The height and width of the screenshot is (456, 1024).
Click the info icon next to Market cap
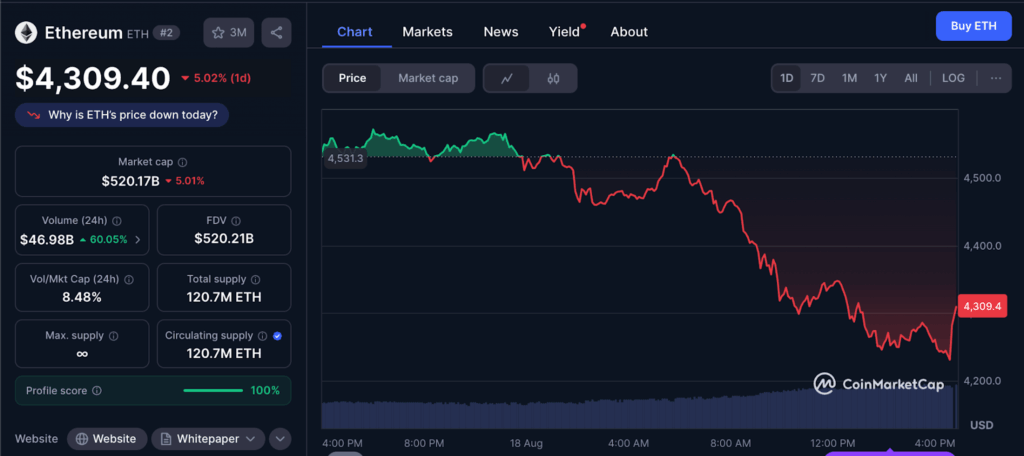[182, 162]
